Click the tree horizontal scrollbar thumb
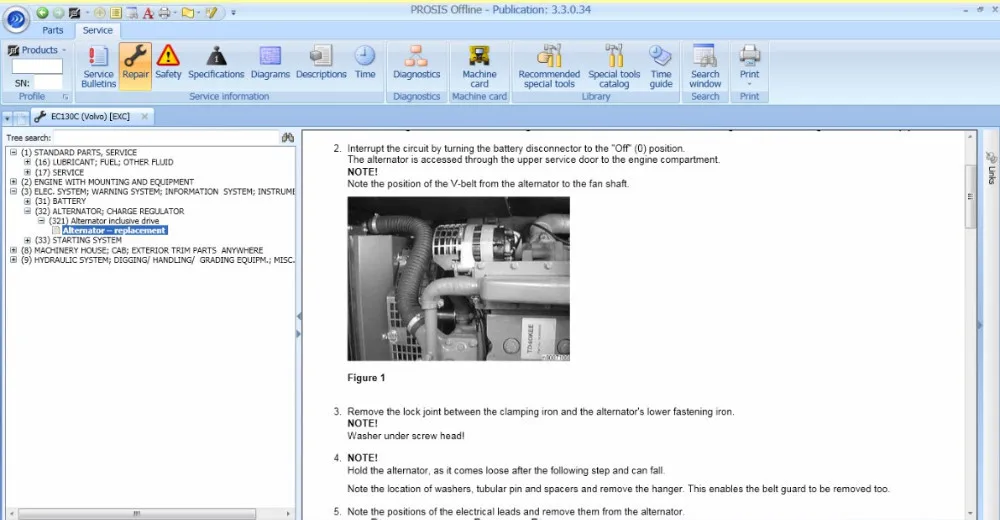 pos(136,513)
